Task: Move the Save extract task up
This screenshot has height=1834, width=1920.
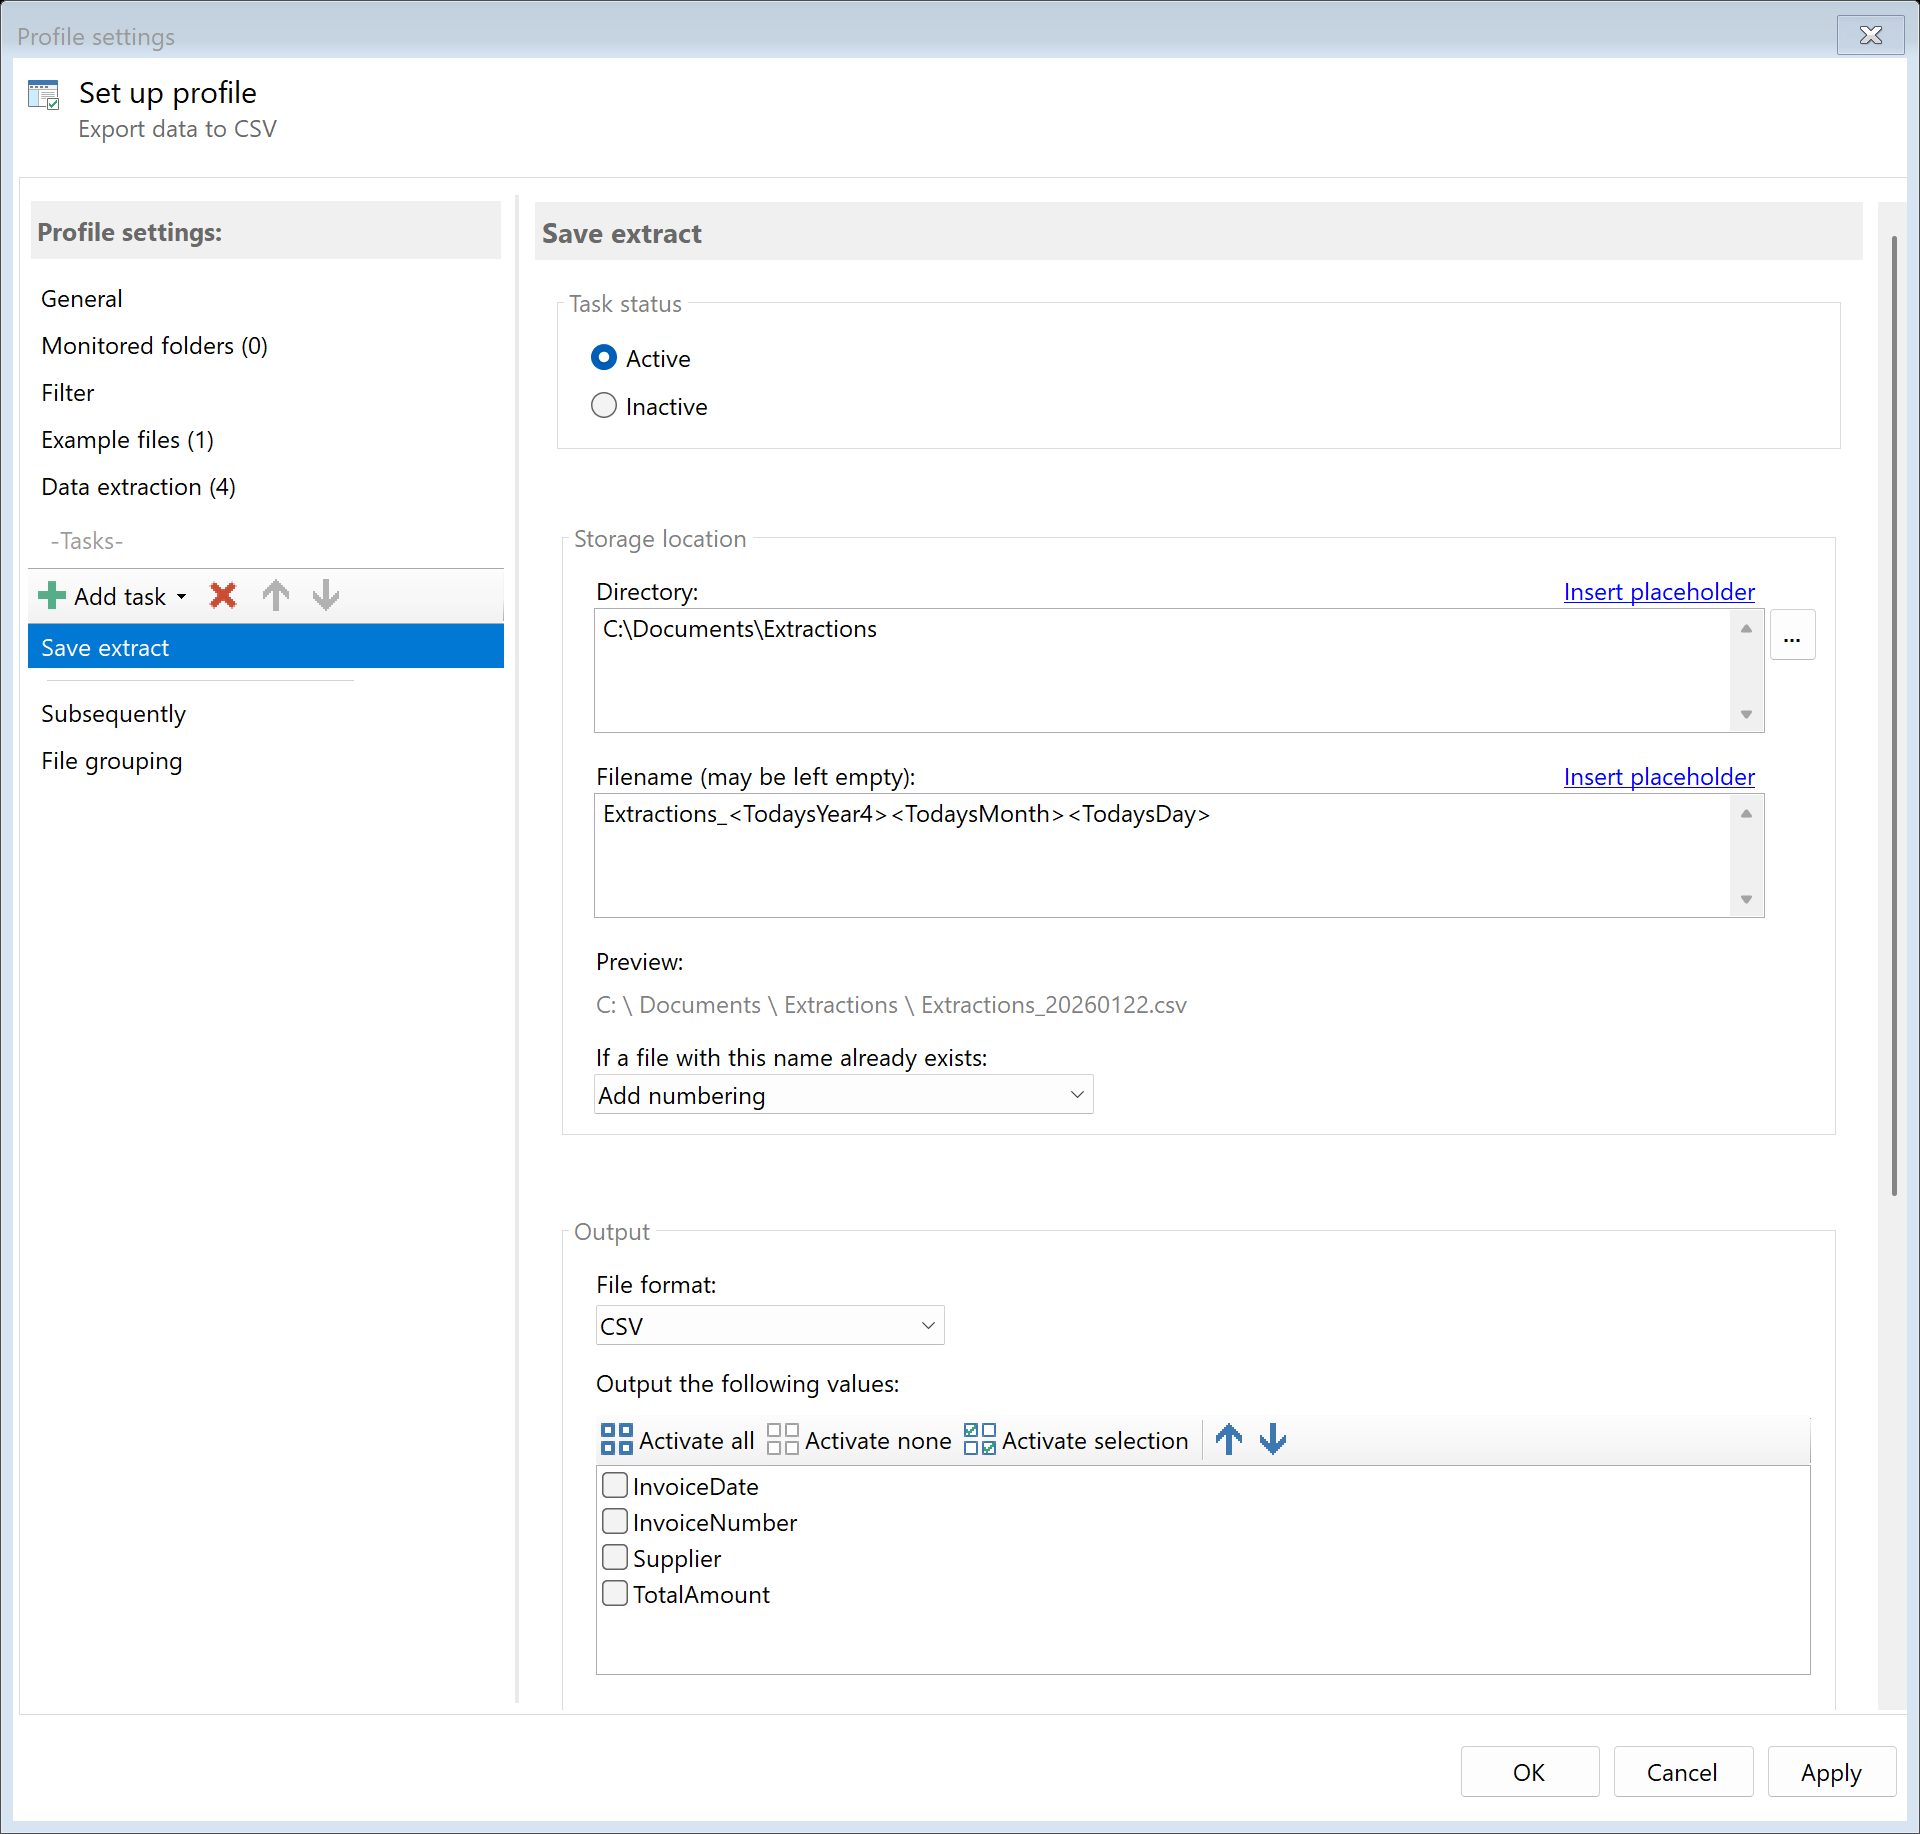Action: 275,595
